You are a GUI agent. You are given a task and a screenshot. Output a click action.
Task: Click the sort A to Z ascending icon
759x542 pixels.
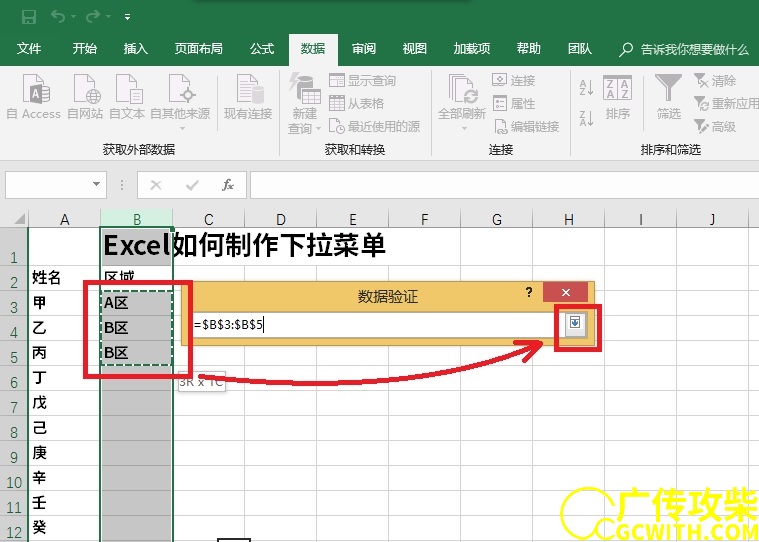click(586, 88)
